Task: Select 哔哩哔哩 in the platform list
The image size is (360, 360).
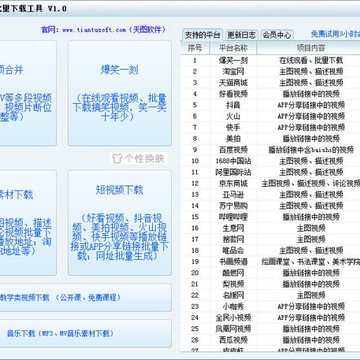Action: tap(233, 217)
